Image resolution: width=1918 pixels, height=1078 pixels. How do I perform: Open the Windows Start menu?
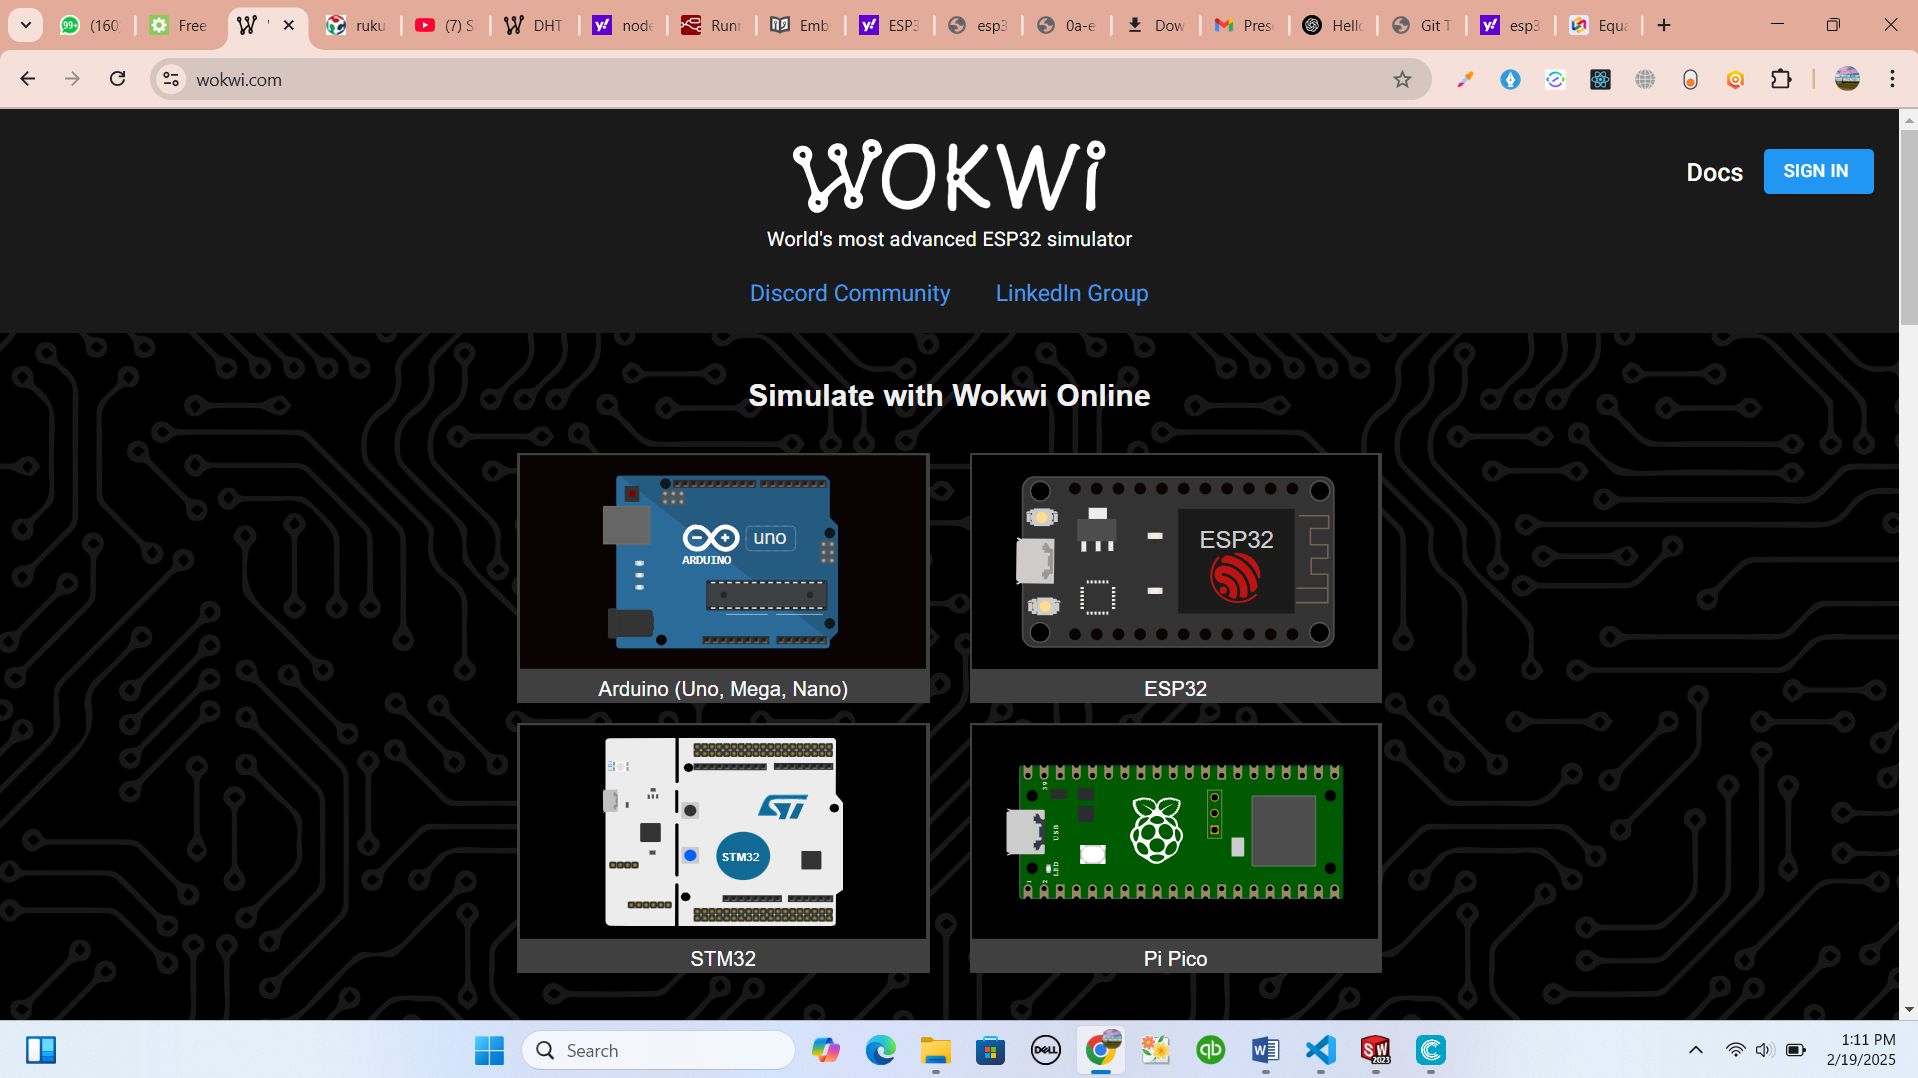pos(489,1050)
